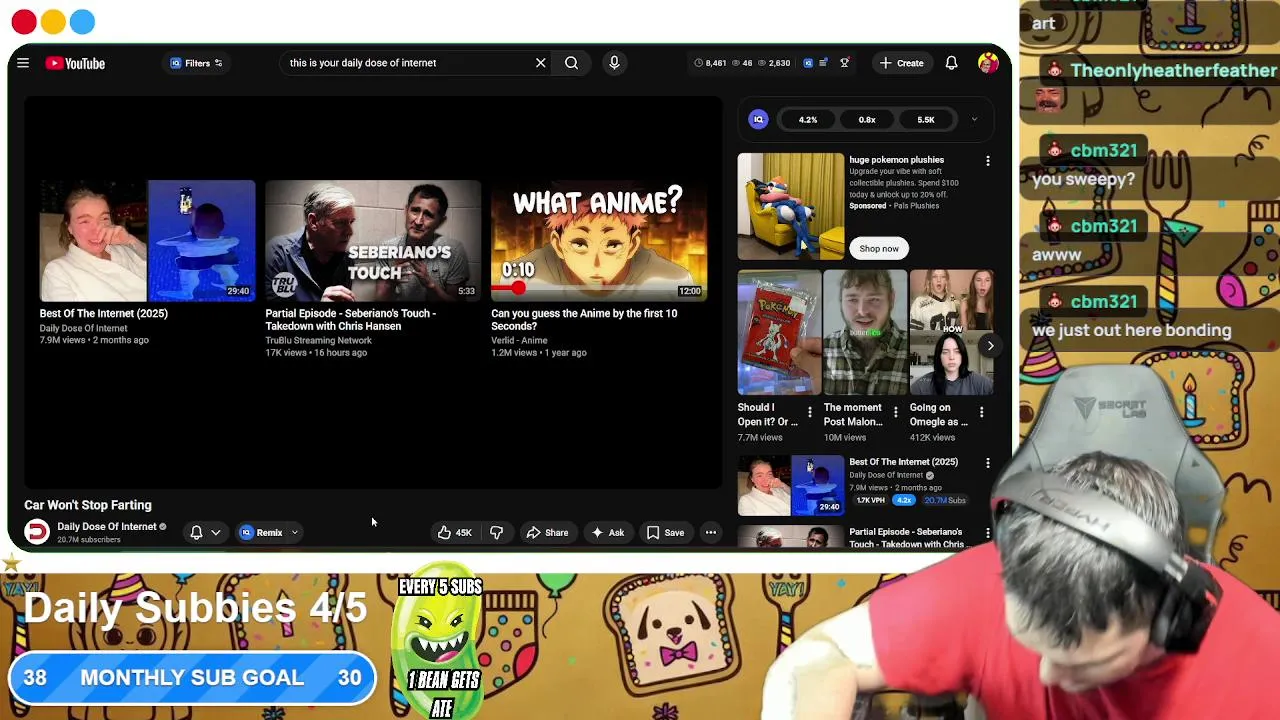Click the 1.7K VPH badge
The image size is (1280, 720).
[870, 500]
